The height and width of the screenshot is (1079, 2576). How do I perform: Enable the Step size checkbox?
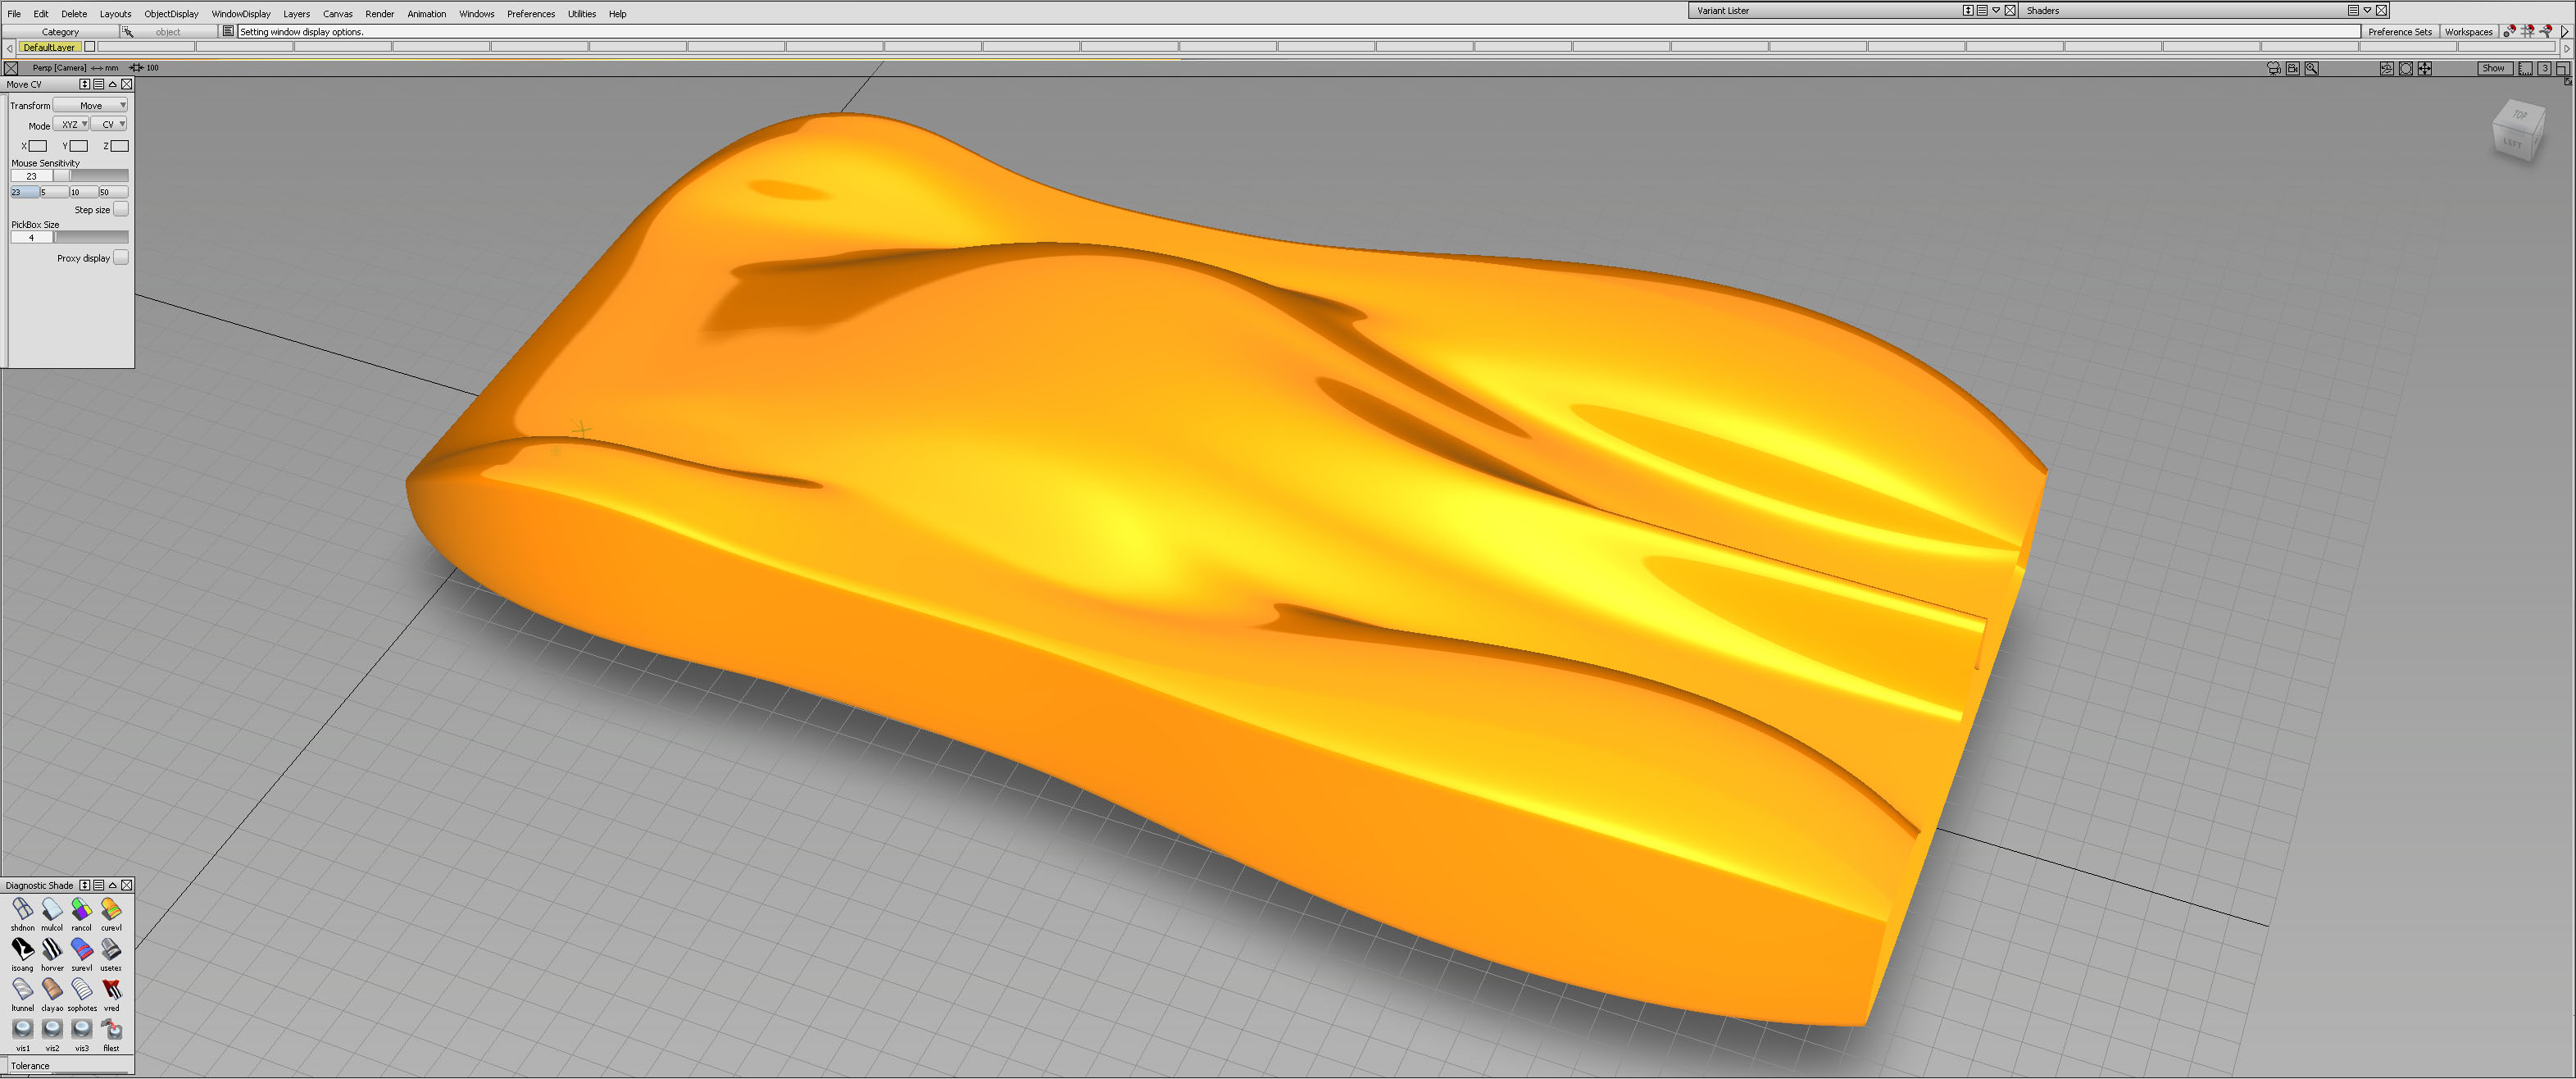coord(120,209)
